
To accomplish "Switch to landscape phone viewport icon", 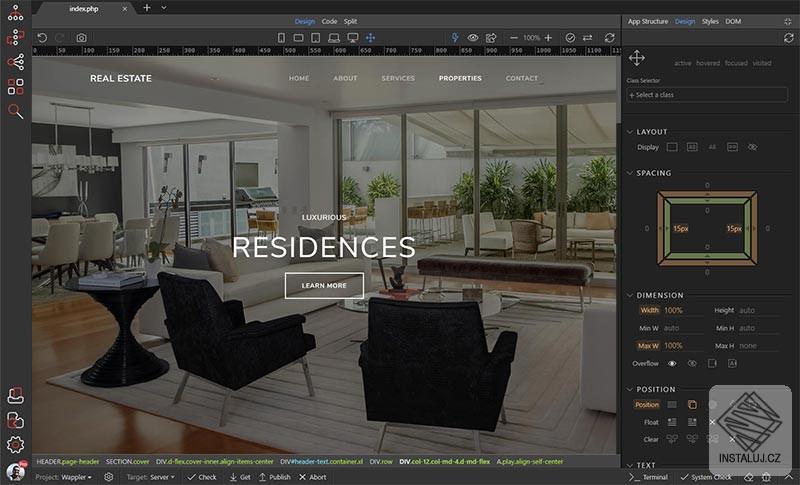I will pos(298,38).
